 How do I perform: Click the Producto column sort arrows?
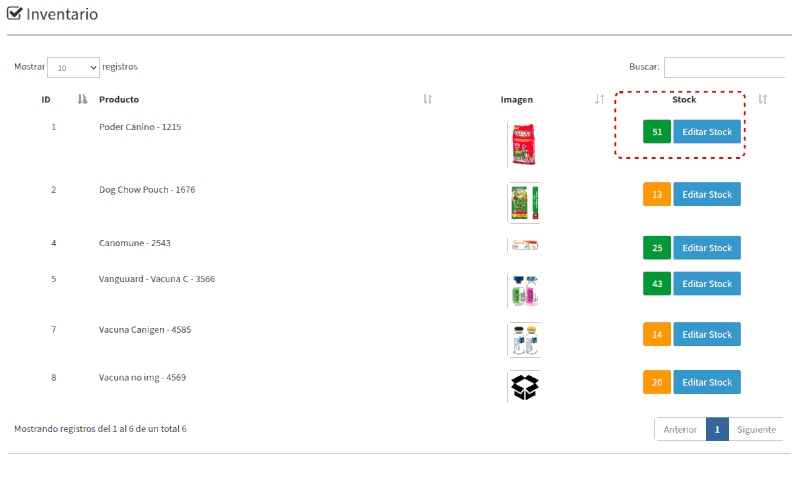tap(427, 99)
